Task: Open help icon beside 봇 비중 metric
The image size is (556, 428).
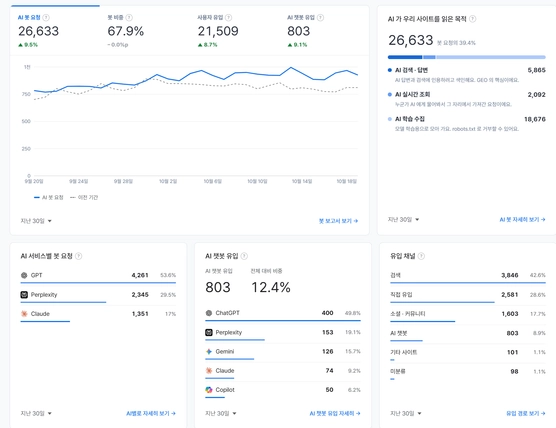Action: coord(129,17)
